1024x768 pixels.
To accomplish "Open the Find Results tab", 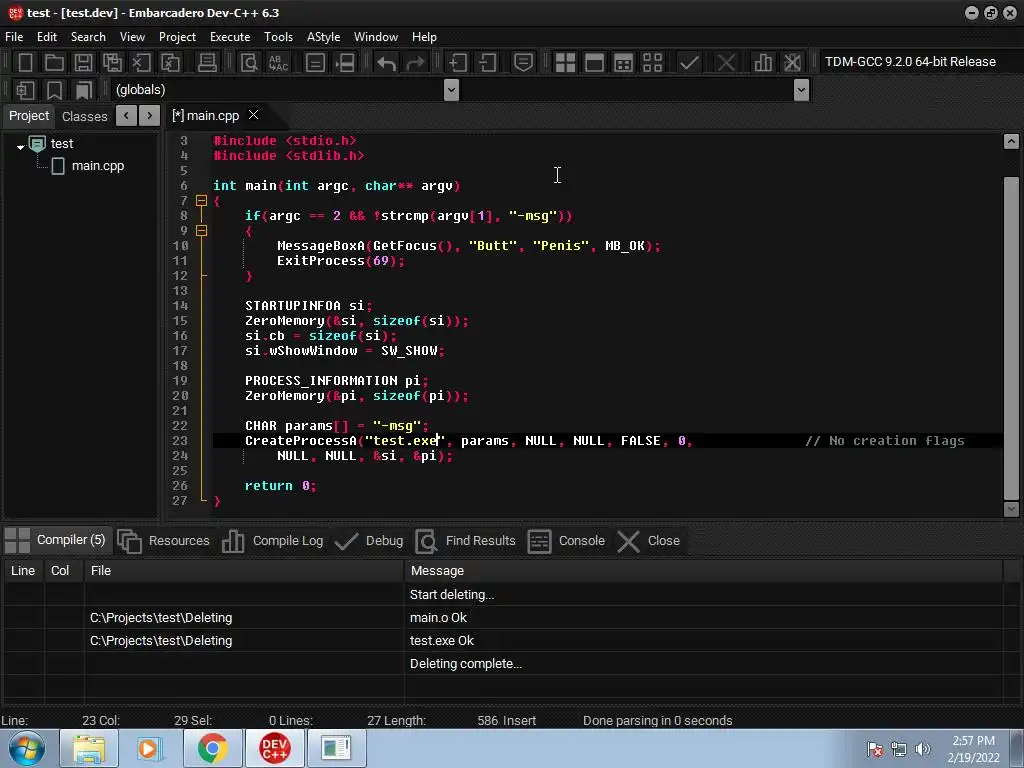I will coord(466,541).
